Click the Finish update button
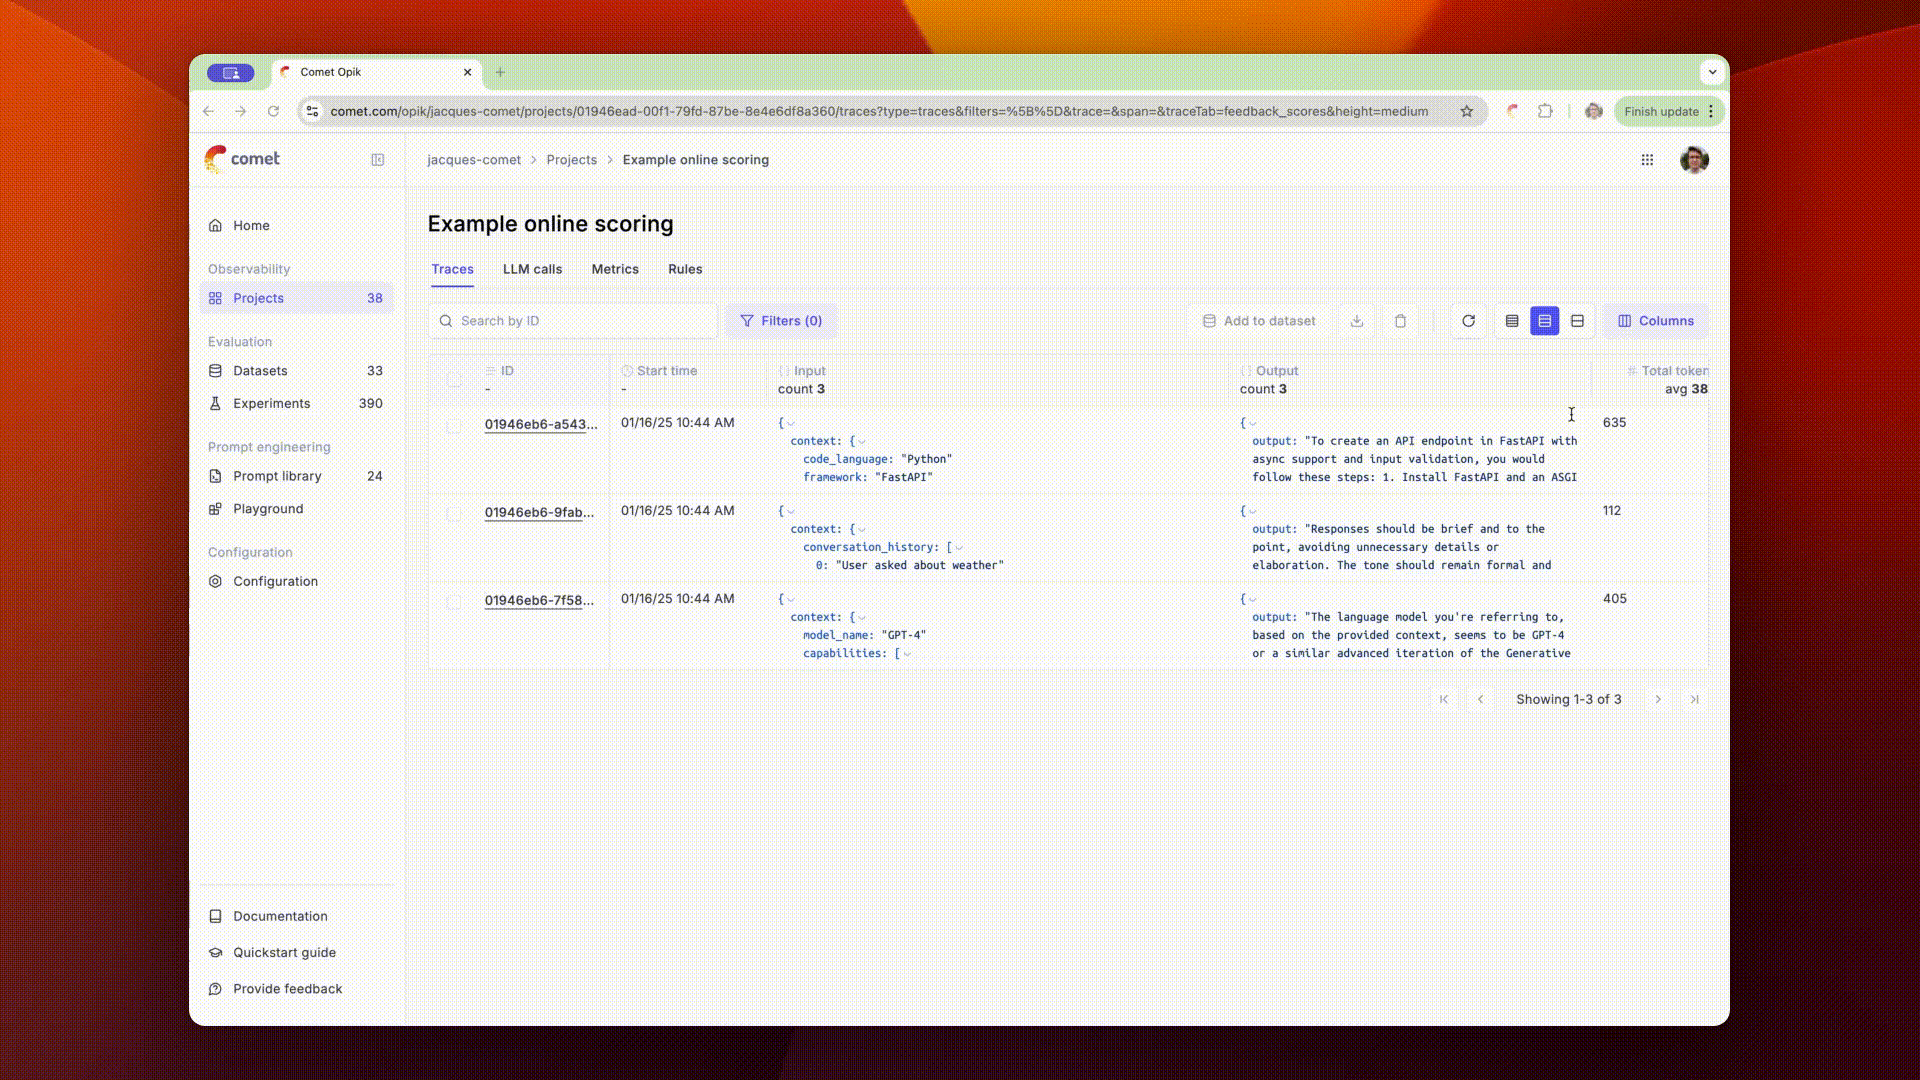Screen dimensions: 1920x1080 click(x=1660, y=111)
